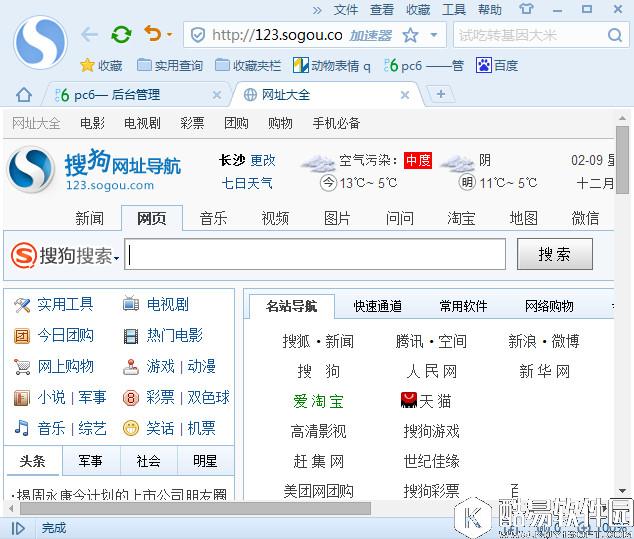The image size is (634, 539).
Task: Click the 游戏 joystick icon
Action: (131, 367)
